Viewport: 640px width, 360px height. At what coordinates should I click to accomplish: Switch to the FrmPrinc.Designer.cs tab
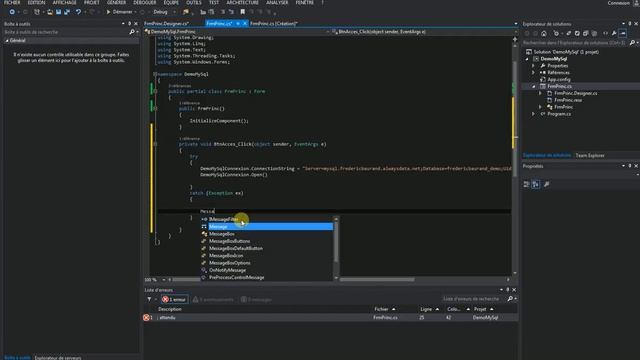(167, 24)
